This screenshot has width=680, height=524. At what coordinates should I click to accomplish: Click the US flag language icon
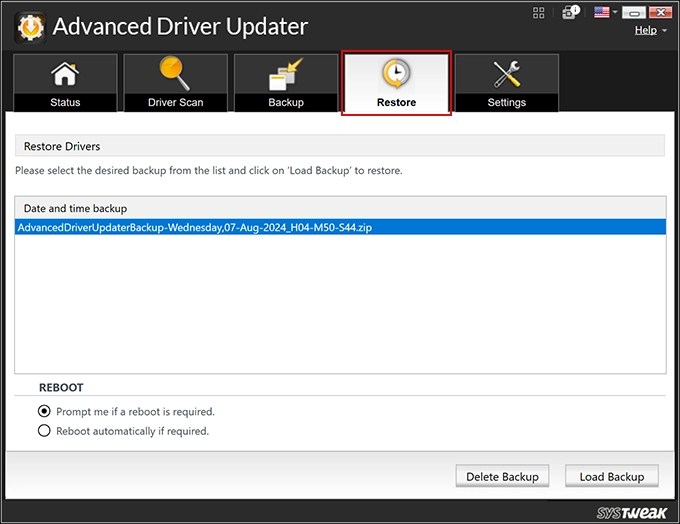pyautogui.click(x=602, y=12)
